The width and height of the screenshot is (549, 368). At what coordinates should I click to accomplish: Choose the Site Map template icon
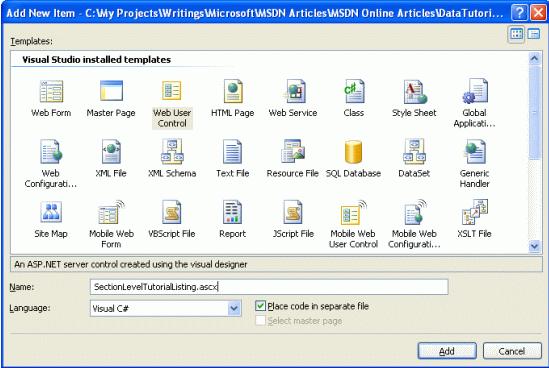[51, 212]
